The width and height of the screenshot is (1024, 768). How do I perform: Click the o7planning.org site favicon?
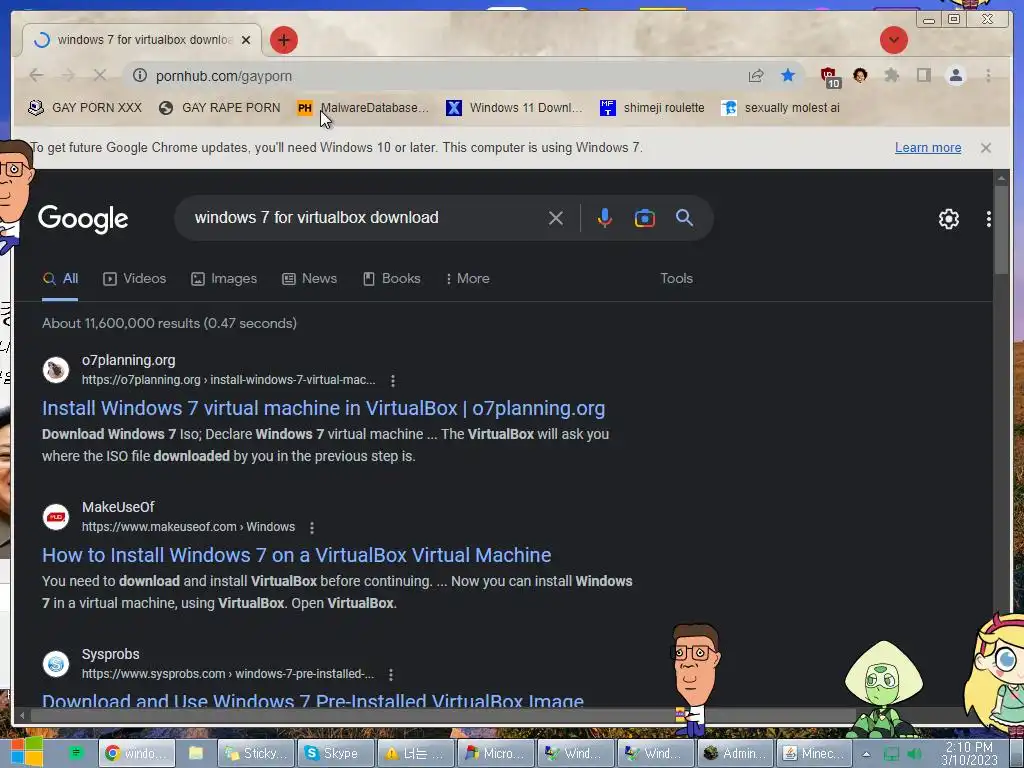56,370
